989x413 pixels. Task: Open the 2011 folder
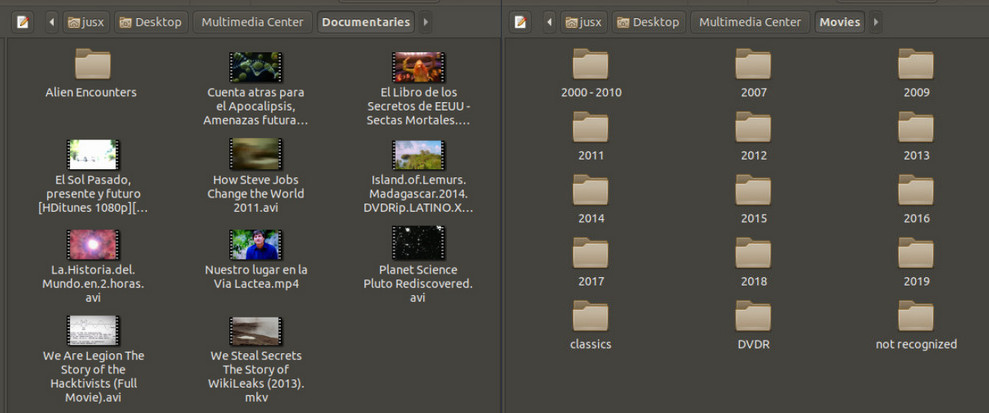590,127
